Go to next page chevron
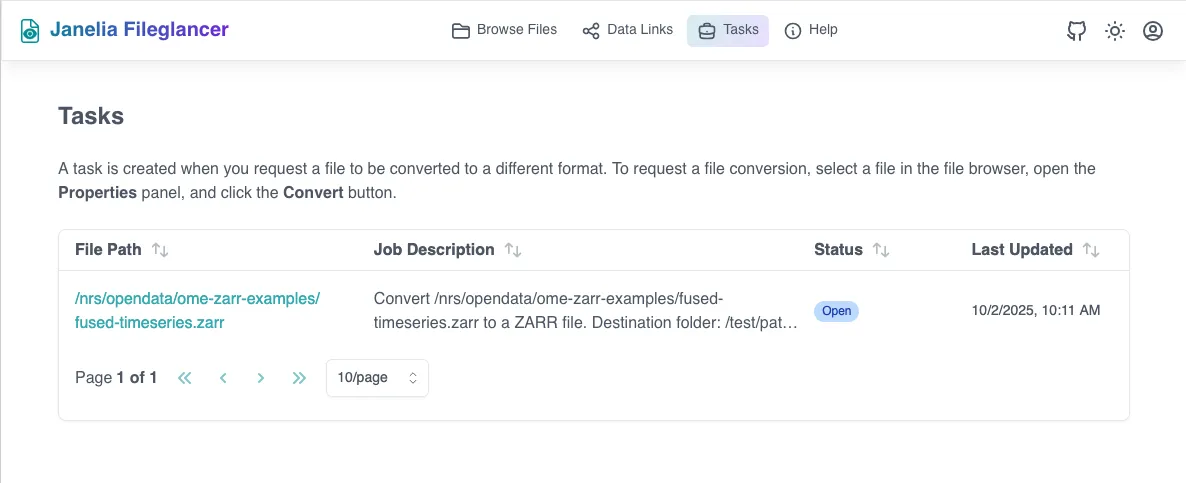Viewport: 1186px width, 483px height. pyautogui.click(x=260, y=378)
